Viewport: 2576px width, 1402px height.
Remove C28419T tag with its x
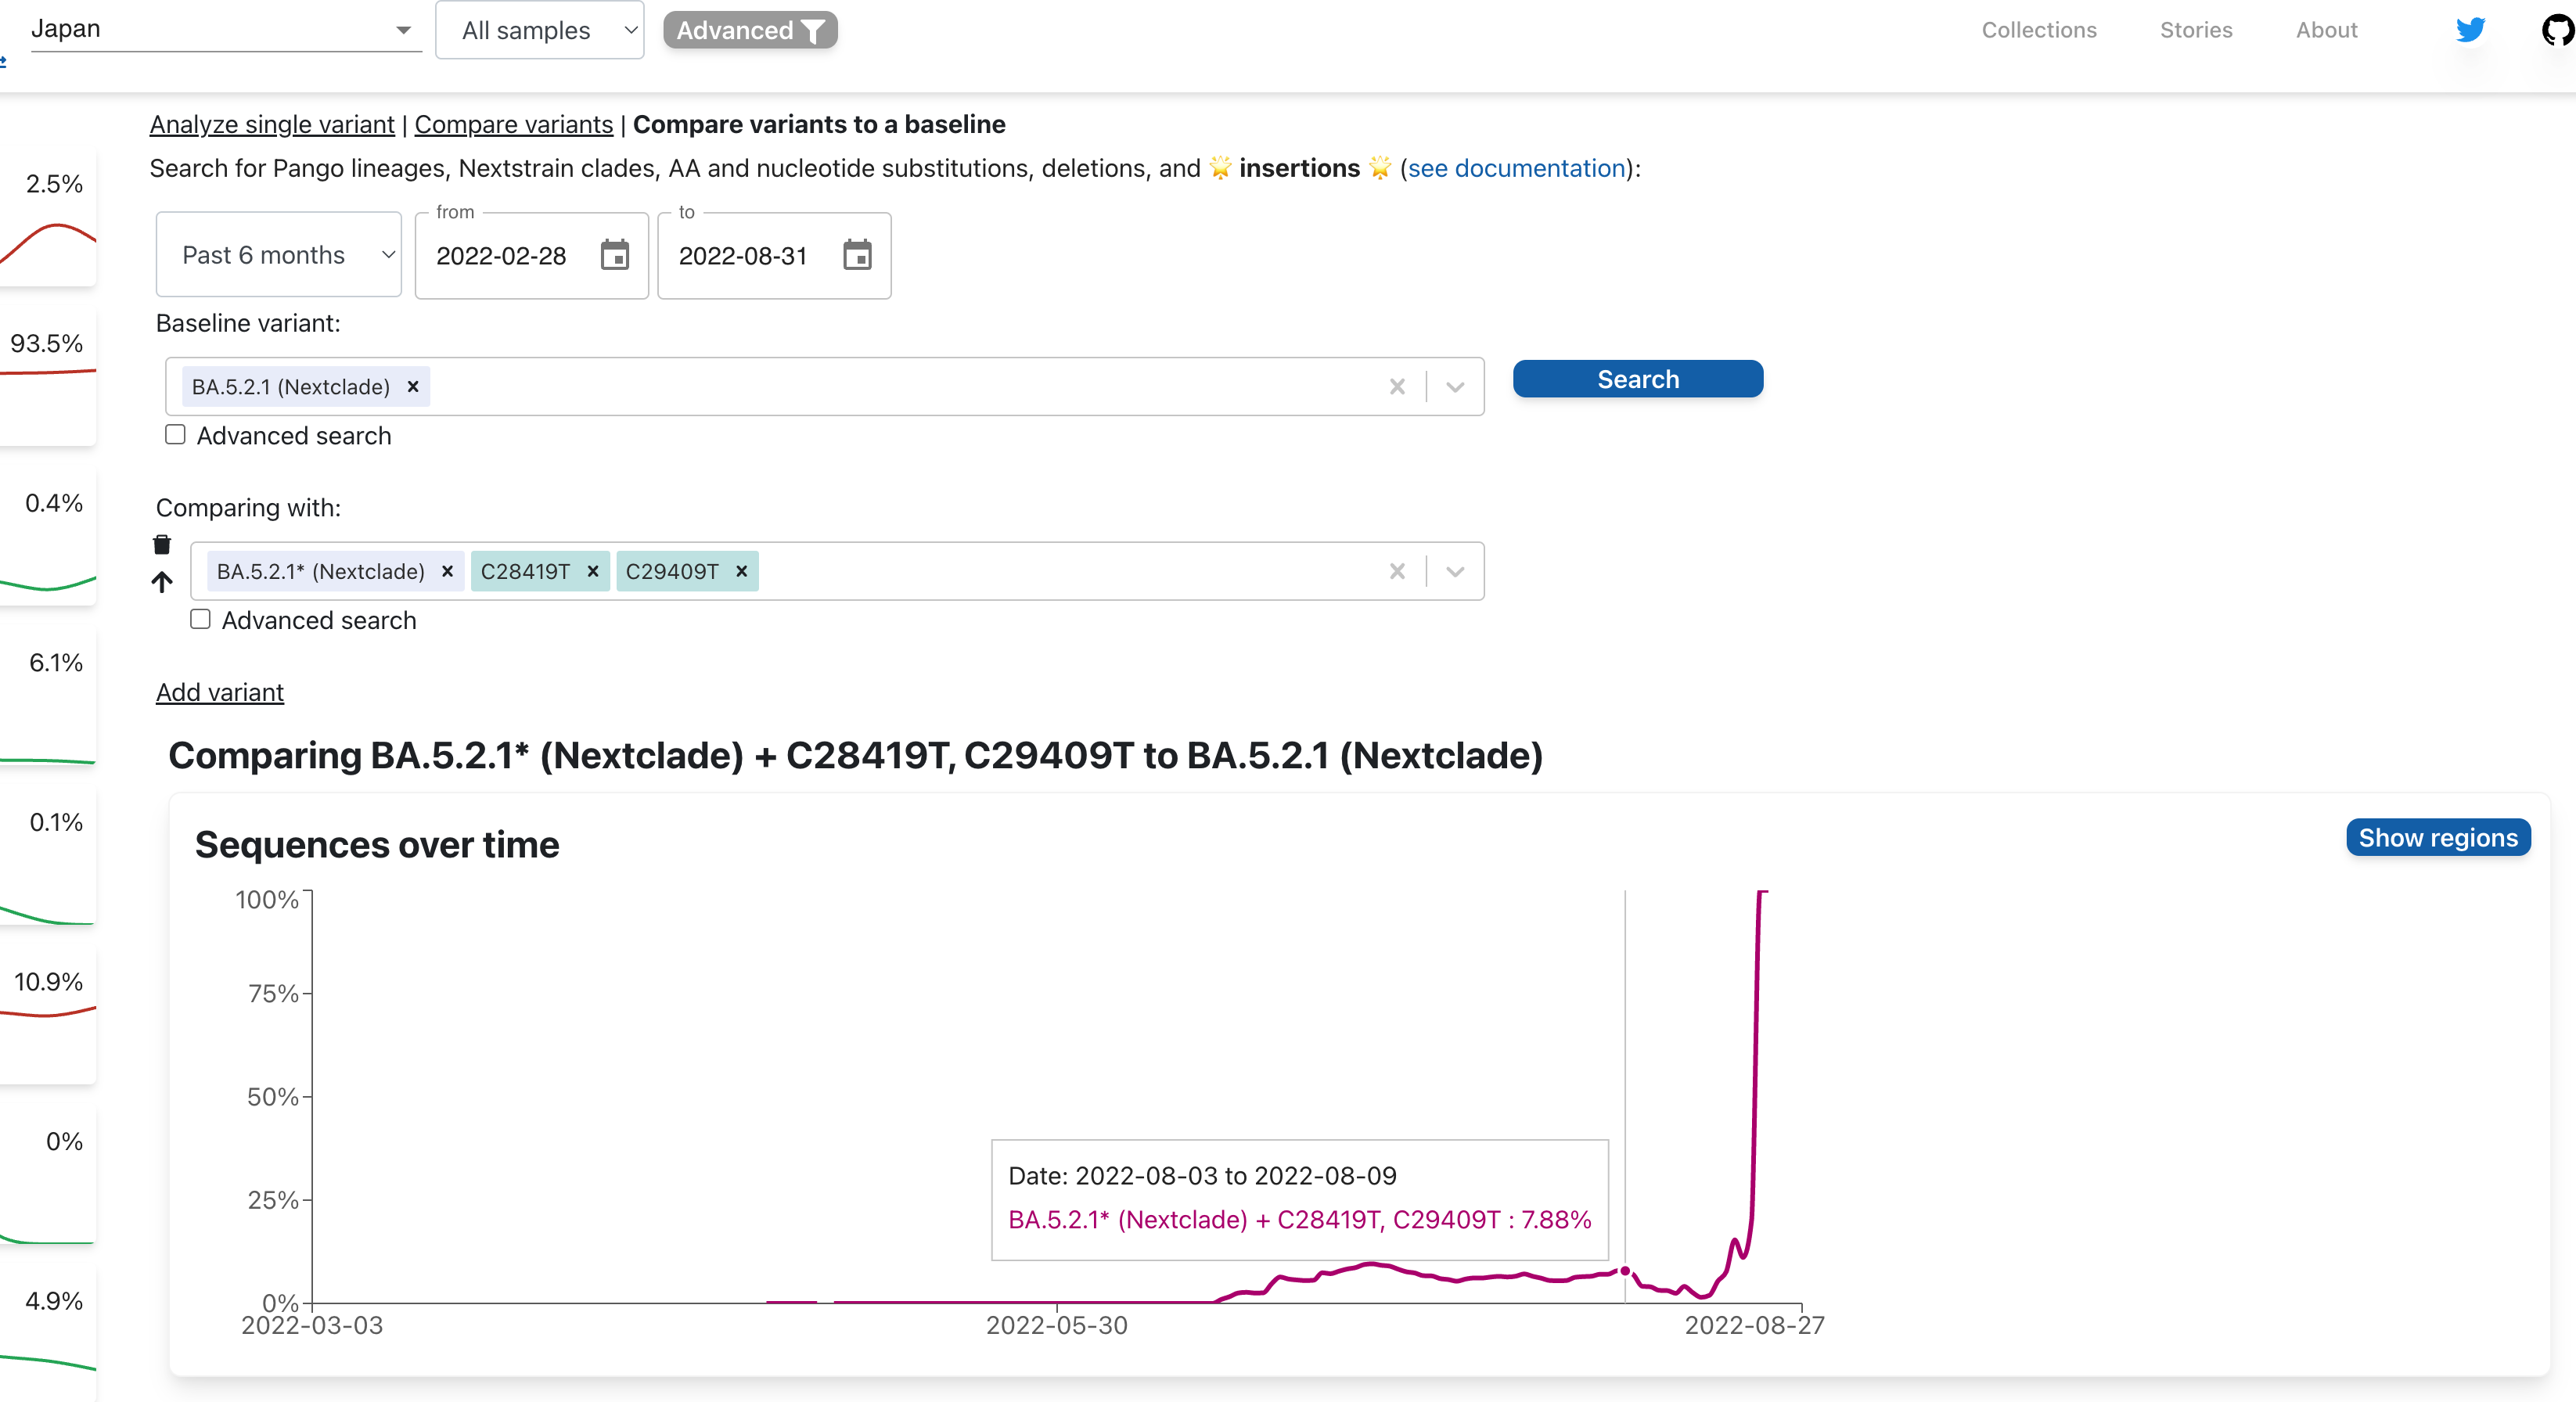[x=593, y=571]
